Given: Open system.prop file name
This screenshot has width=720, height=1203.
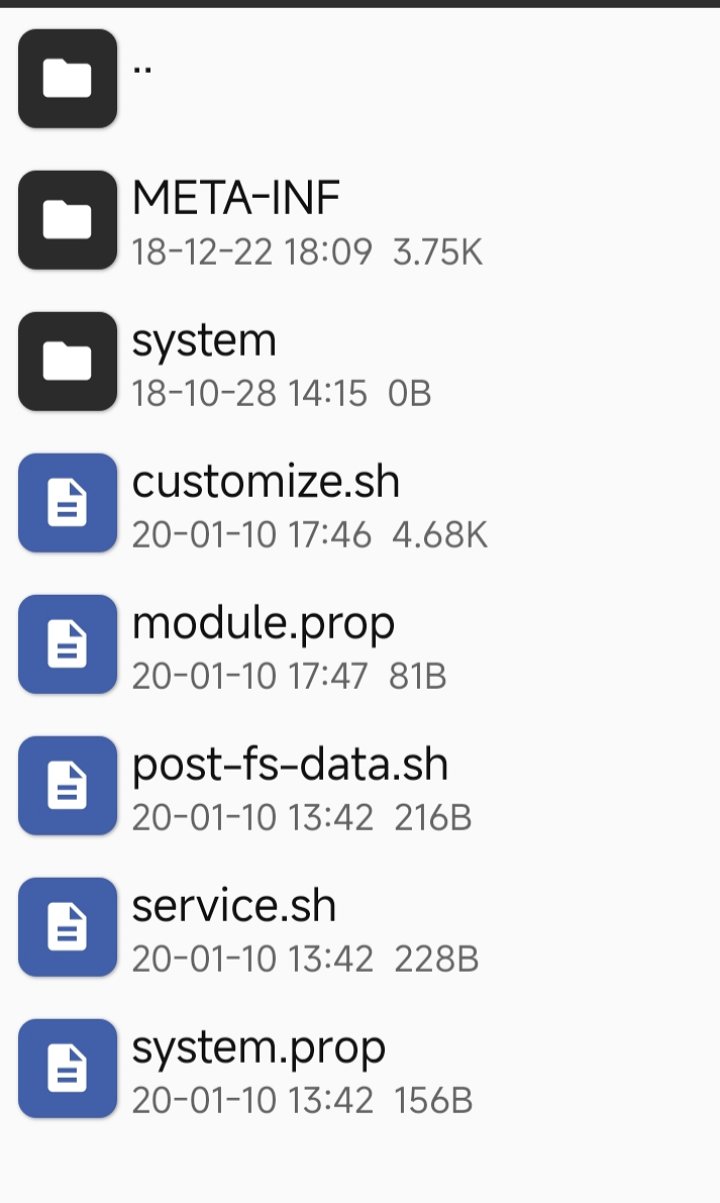Looking at the screenshot, I should [x=259, y=1049].
